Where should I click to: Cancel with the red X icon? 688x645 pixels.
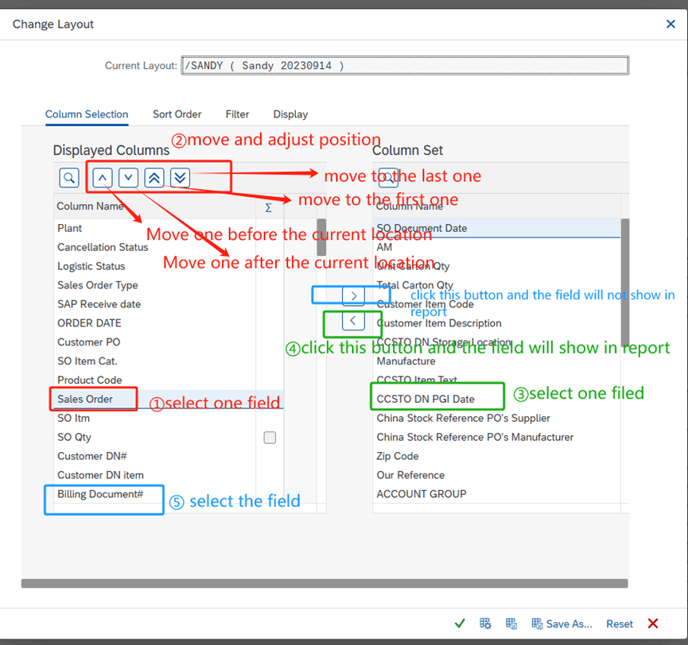coord(653,624)
